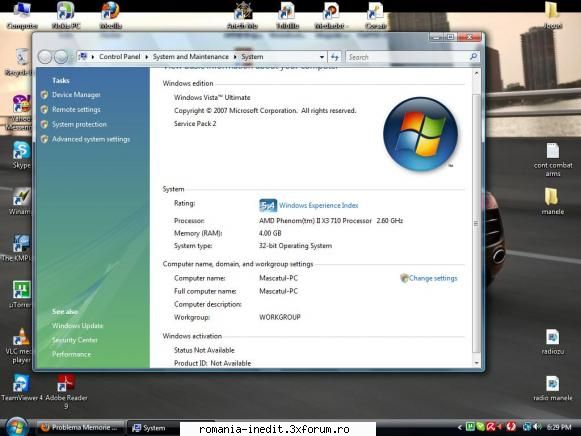Open Advanced system settings link
581x436 pixels.
tap(91, 139)
